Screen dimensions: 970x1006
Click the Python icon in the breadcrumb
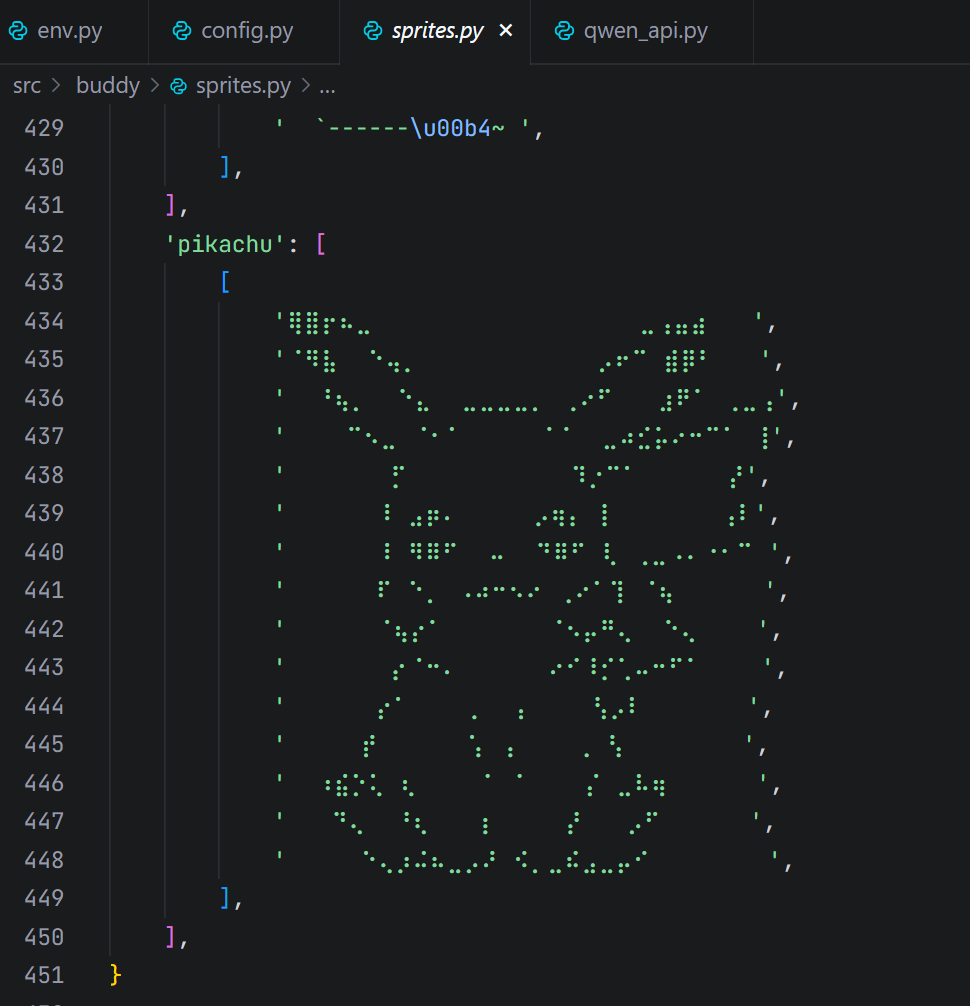coord(178,86)
